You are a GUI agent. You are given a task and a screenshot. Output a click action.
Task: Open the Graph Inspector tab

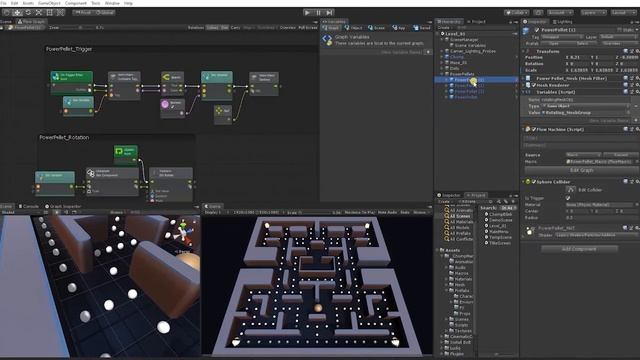tap(63, 207)
